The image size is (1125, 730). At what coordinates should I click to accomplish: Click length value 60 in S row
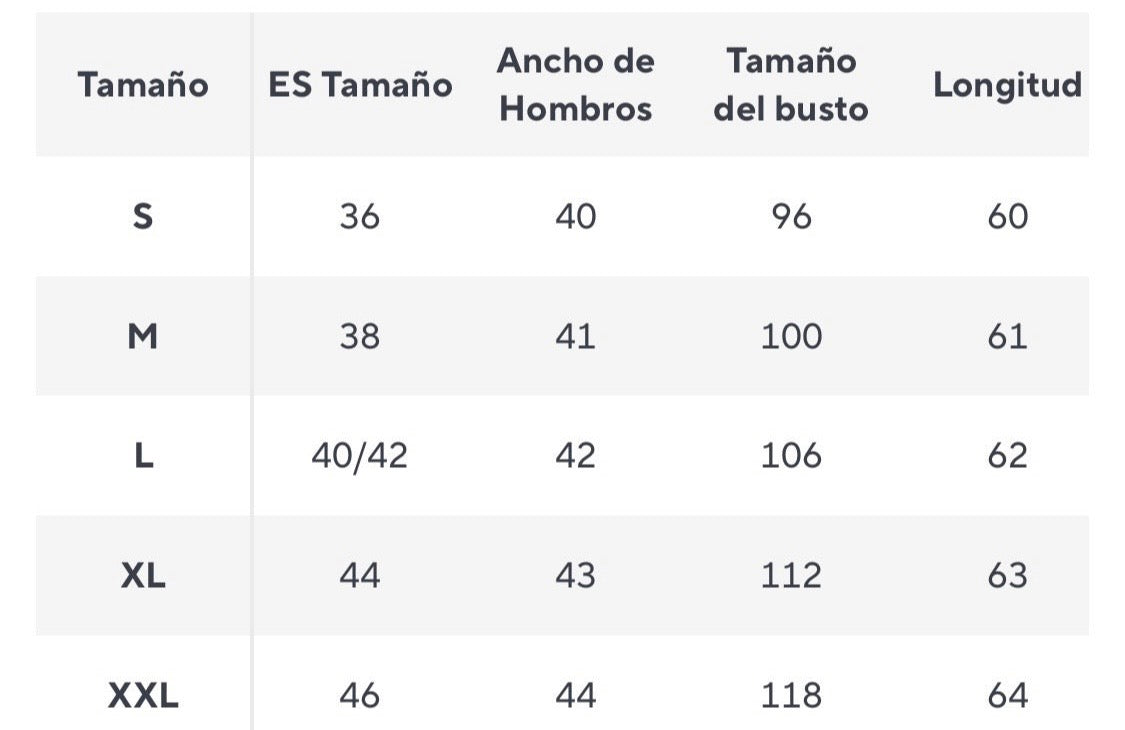click(1007, 216)
